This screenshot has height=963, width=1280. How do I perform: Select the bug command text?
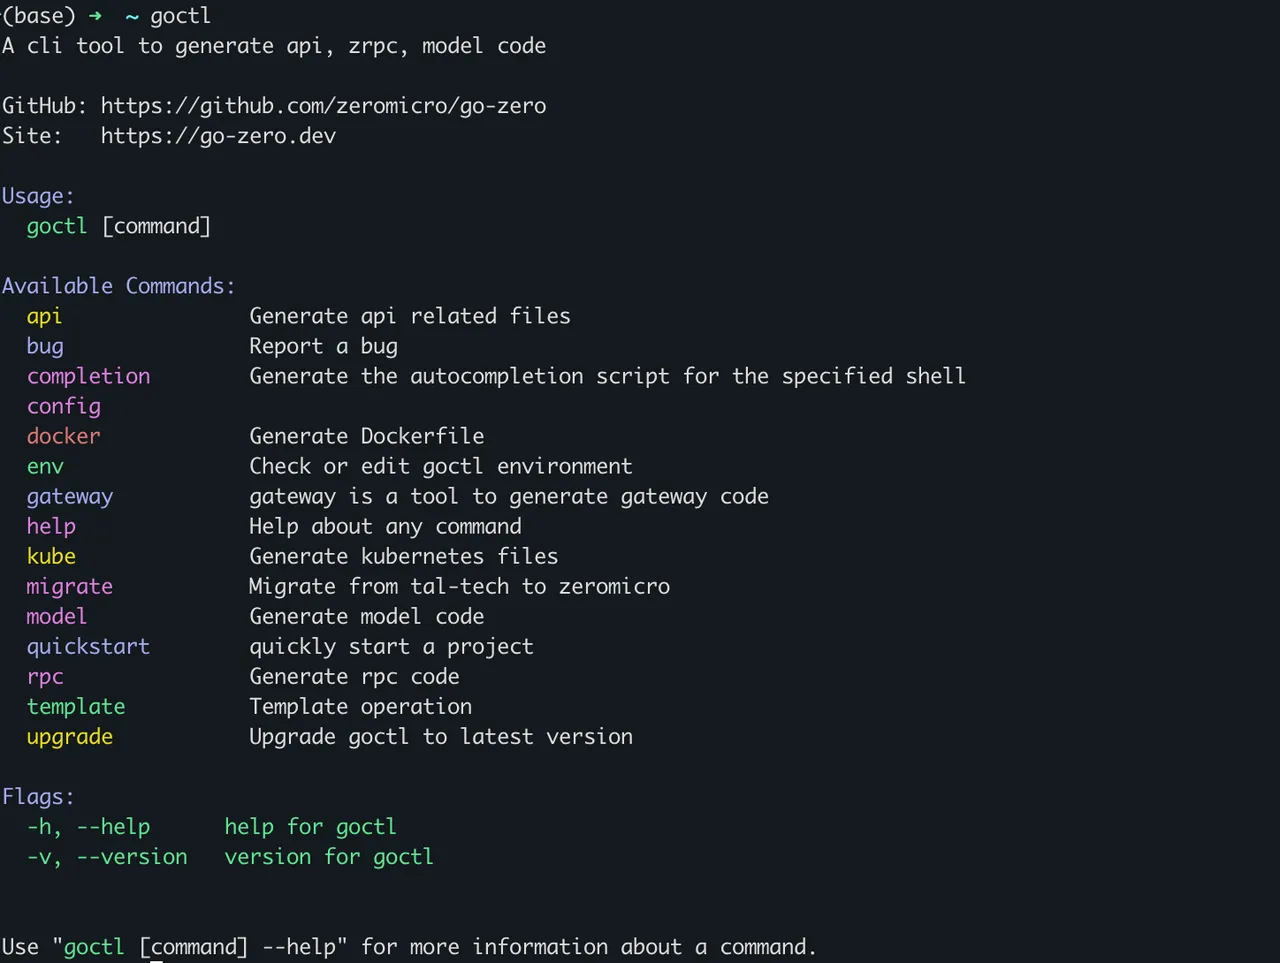coord(45,347)
